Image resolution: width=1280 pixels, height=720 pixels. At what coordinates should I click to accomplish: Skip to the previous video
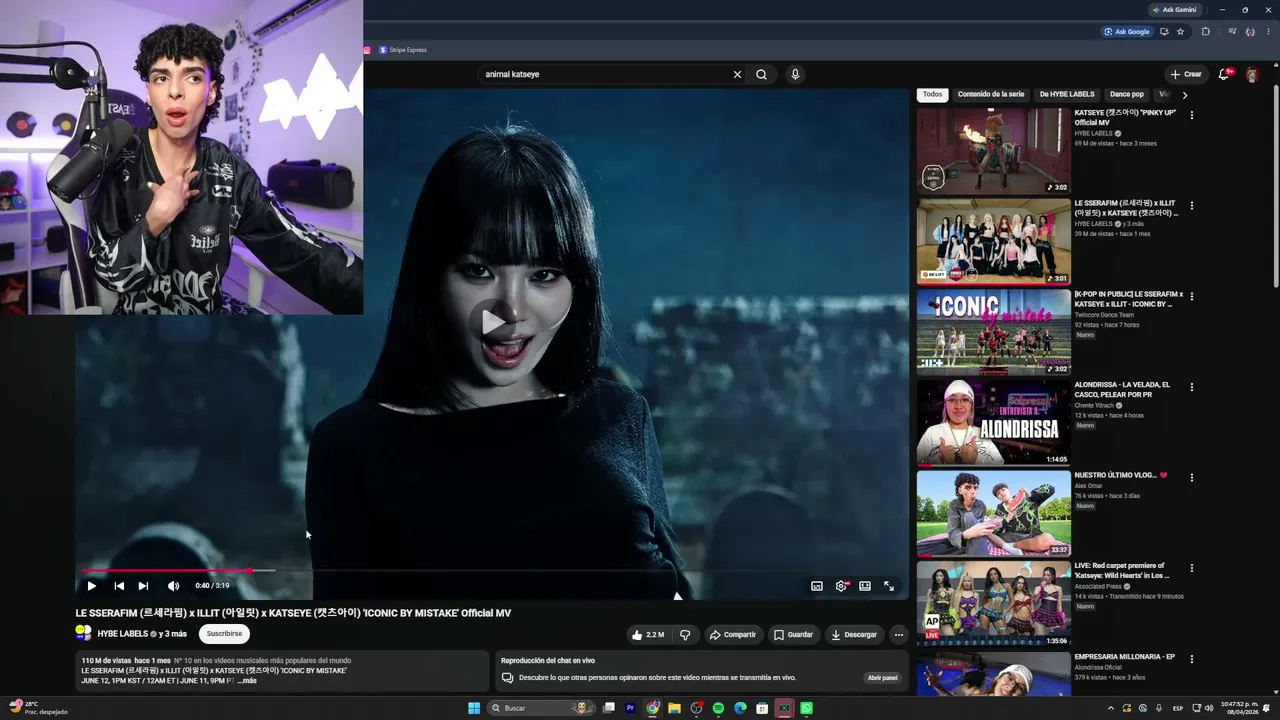coord(119,586)
